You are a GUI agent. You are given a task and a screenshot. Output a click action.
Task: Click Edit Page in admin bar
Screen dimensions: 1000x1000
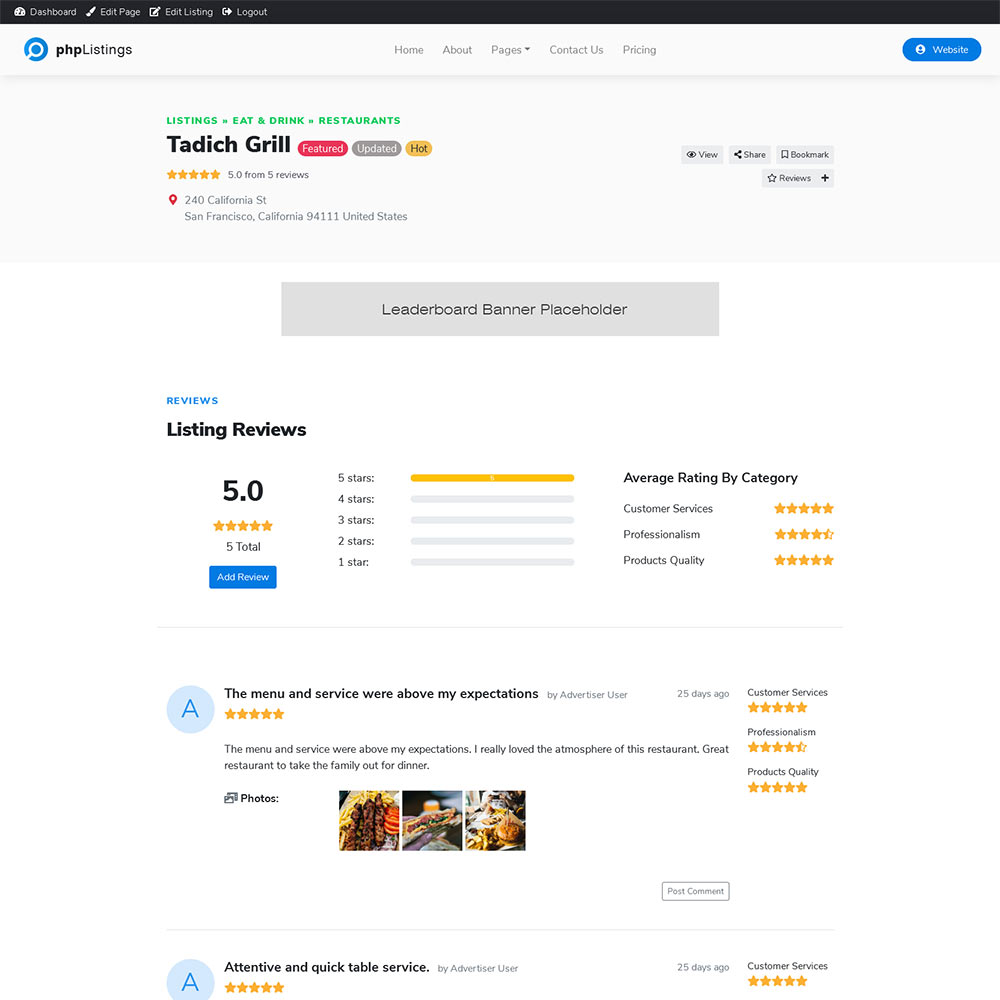tap(114, 11)
